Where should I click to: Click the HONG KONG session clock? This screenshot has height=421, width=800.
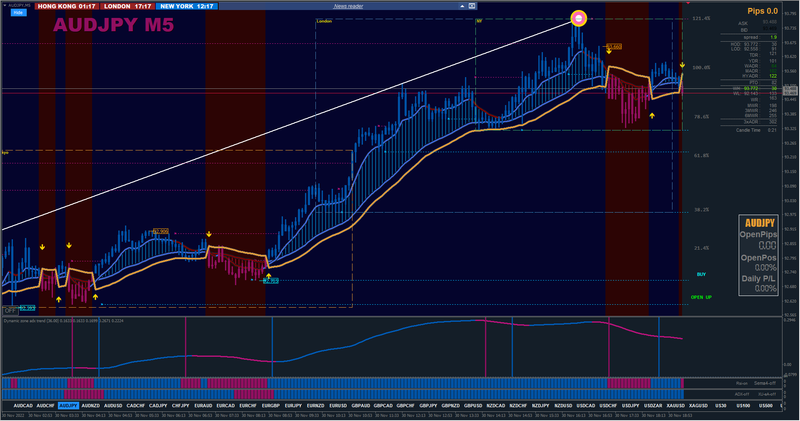point(66,6)
